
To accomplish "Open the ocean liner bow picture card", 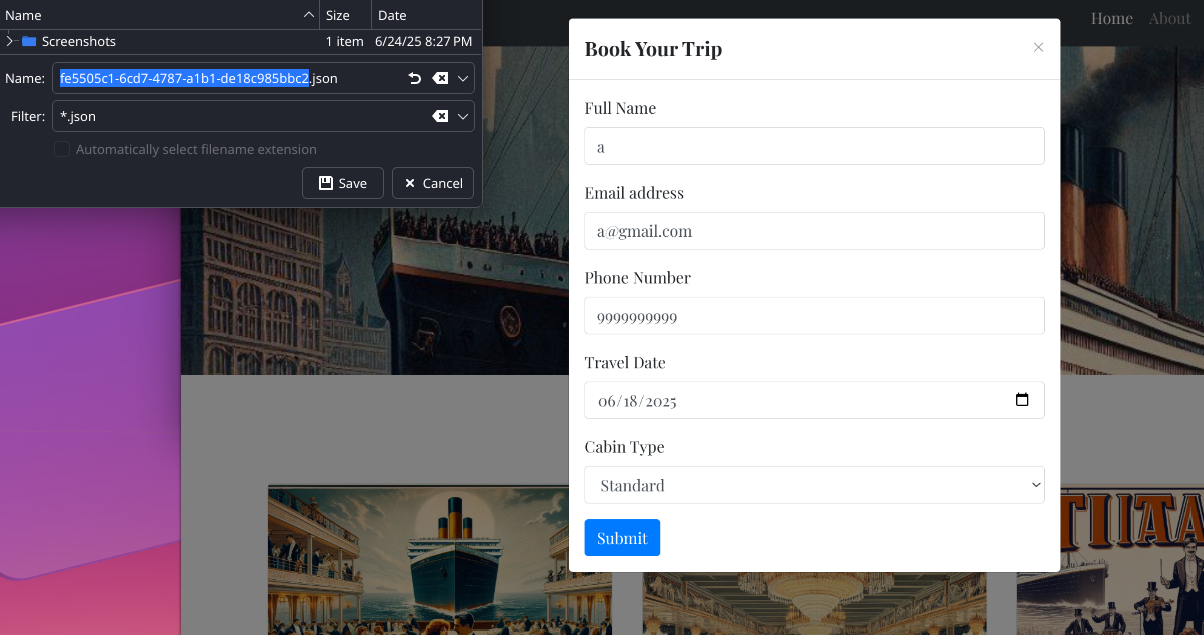I will click(x=440, y=560).
